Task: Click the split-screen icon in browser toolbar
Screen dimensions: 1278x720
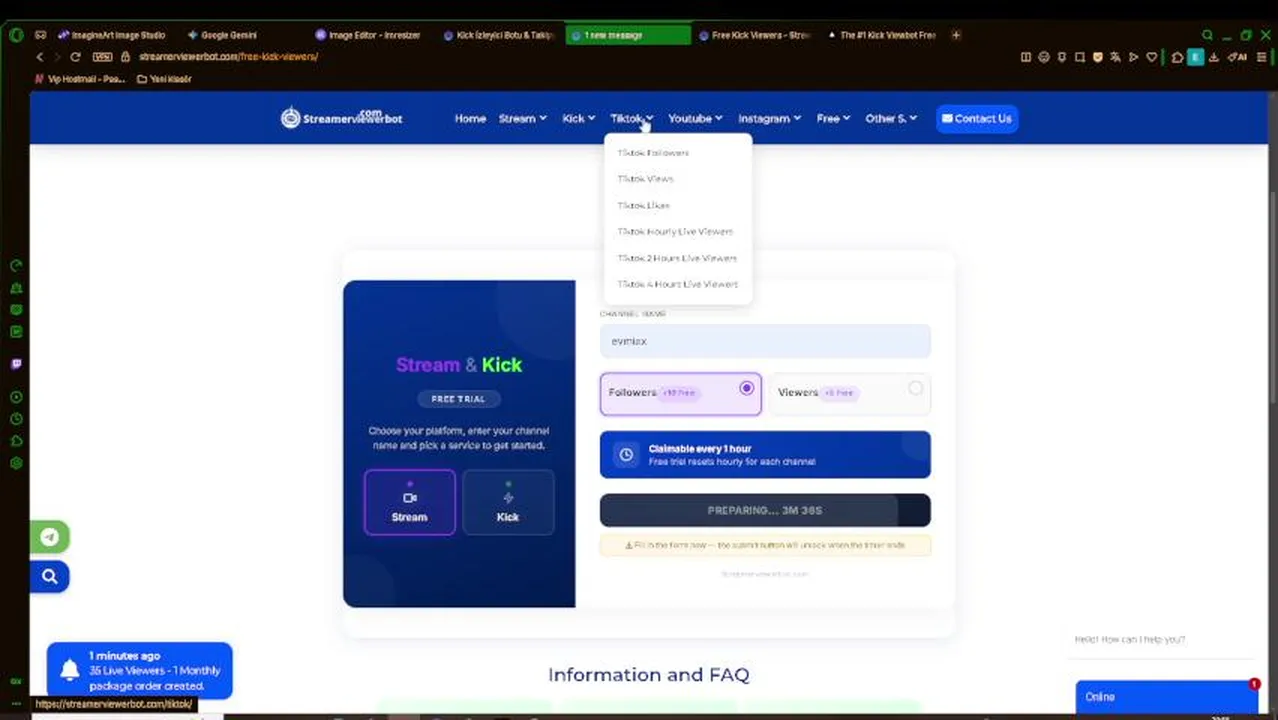Action: point(1026,57)
